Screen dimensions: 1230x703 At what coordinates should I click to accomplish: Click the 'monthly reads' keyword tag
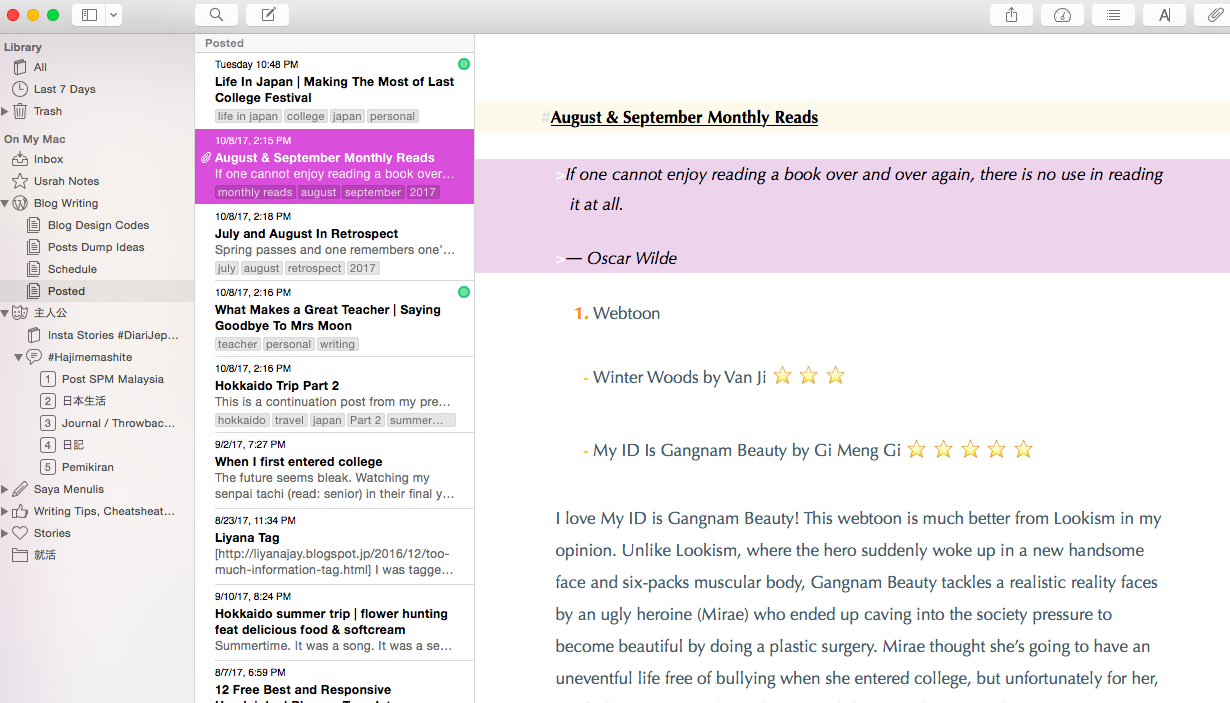click(255, 192)
